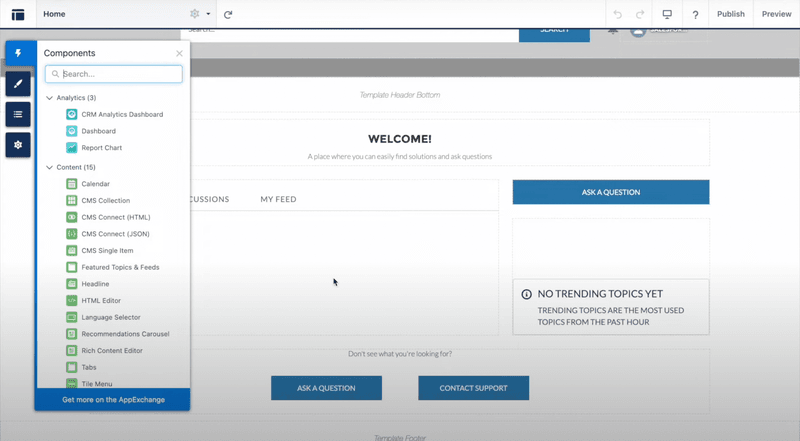
Task: Select the Calendar component
Action: pos(95,184)
